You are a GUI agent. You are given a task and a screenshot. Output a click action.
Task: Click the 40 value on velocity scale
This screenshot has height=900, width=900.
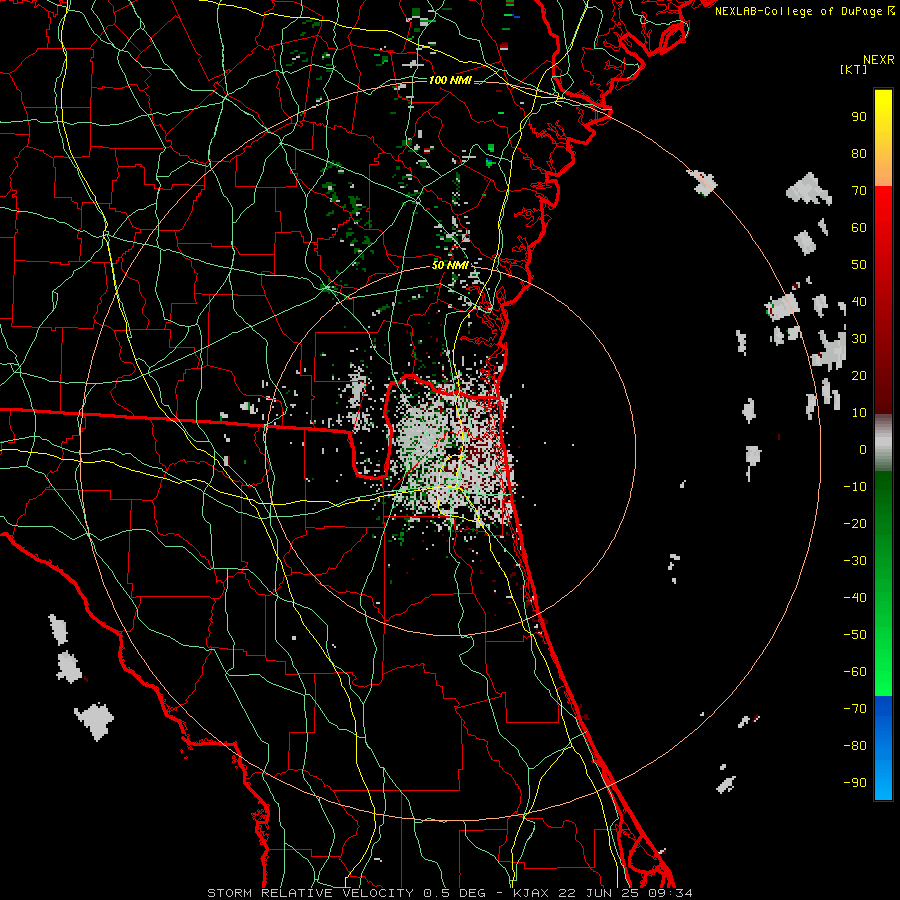pyautogui.click(x=859, y=301)
